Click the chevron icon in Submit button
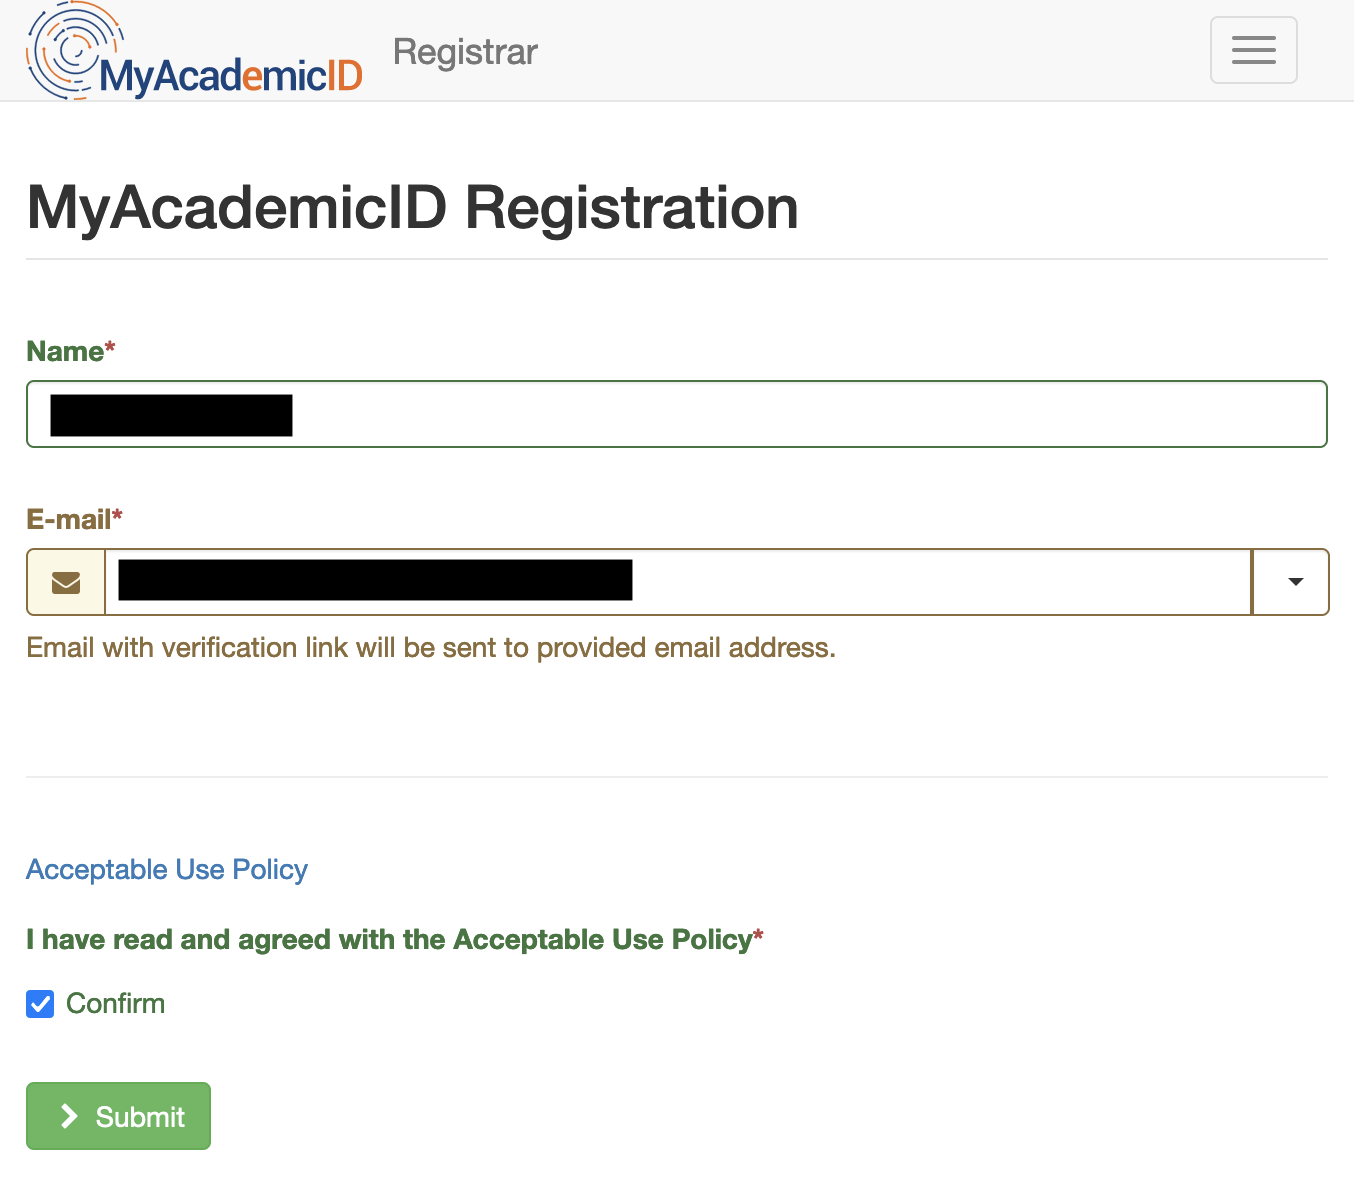The image size is (1354, 1180). click(69, 1116)
